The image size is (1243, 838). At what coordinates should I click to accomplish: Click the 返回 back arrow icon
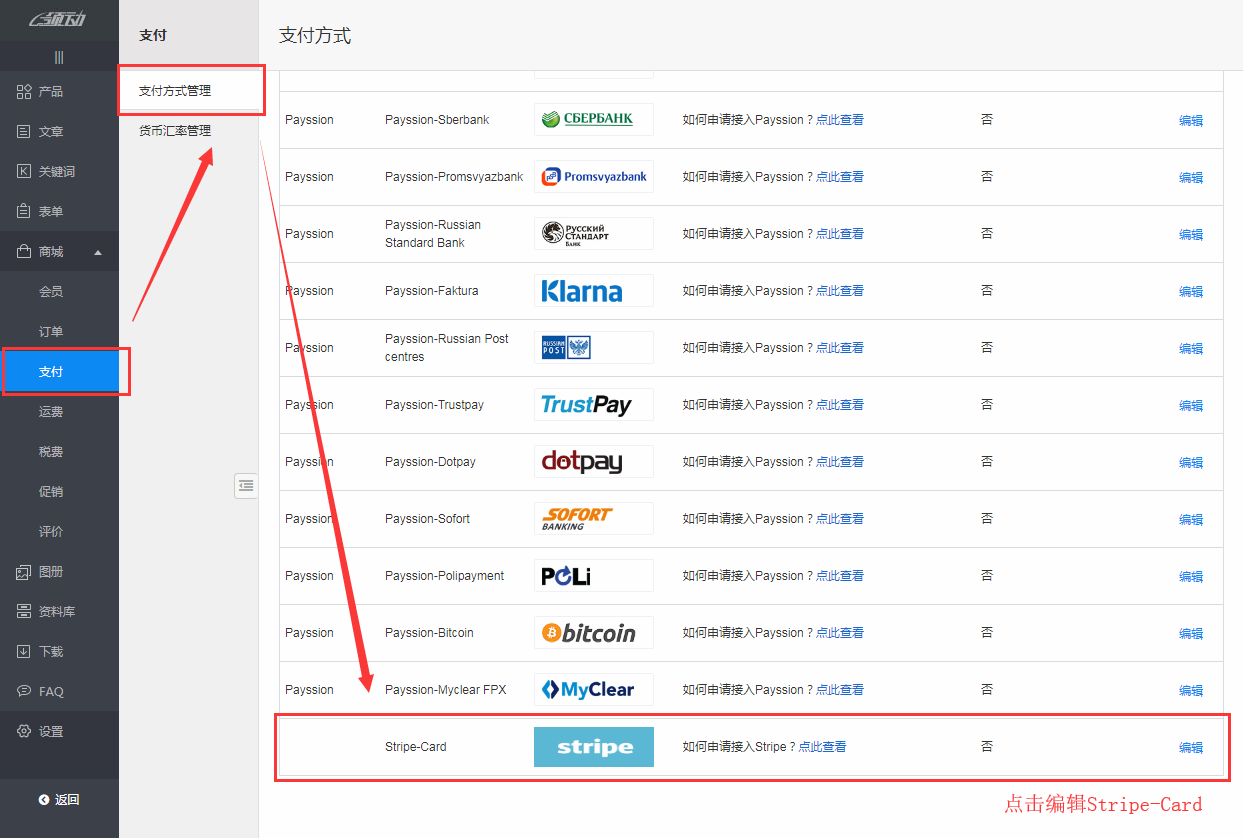pos(44,800)
